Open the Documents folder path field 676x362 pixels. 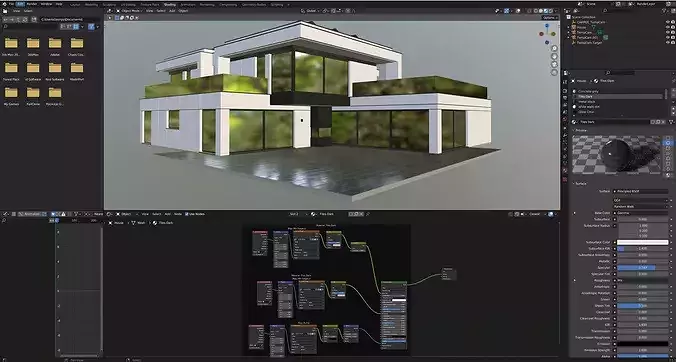pos(69,19)
